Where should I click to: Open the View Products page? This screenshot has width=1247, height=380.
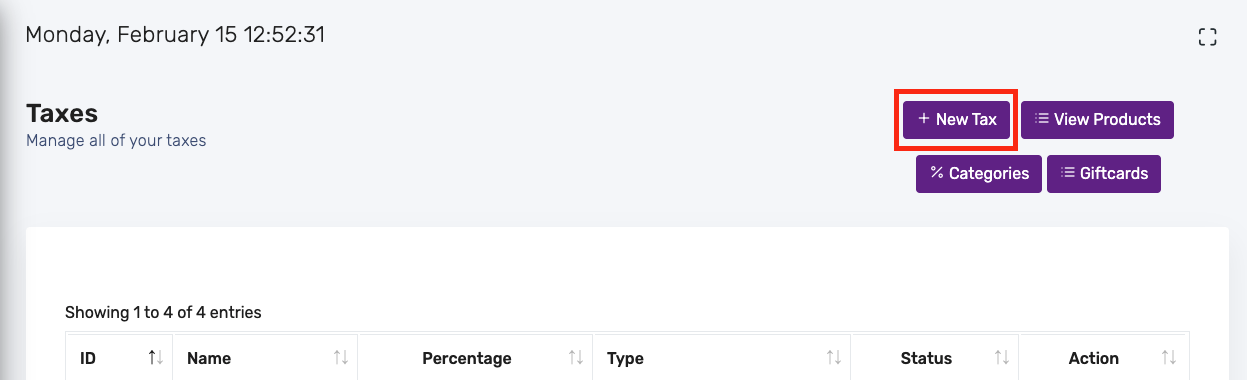(1097, 119)
